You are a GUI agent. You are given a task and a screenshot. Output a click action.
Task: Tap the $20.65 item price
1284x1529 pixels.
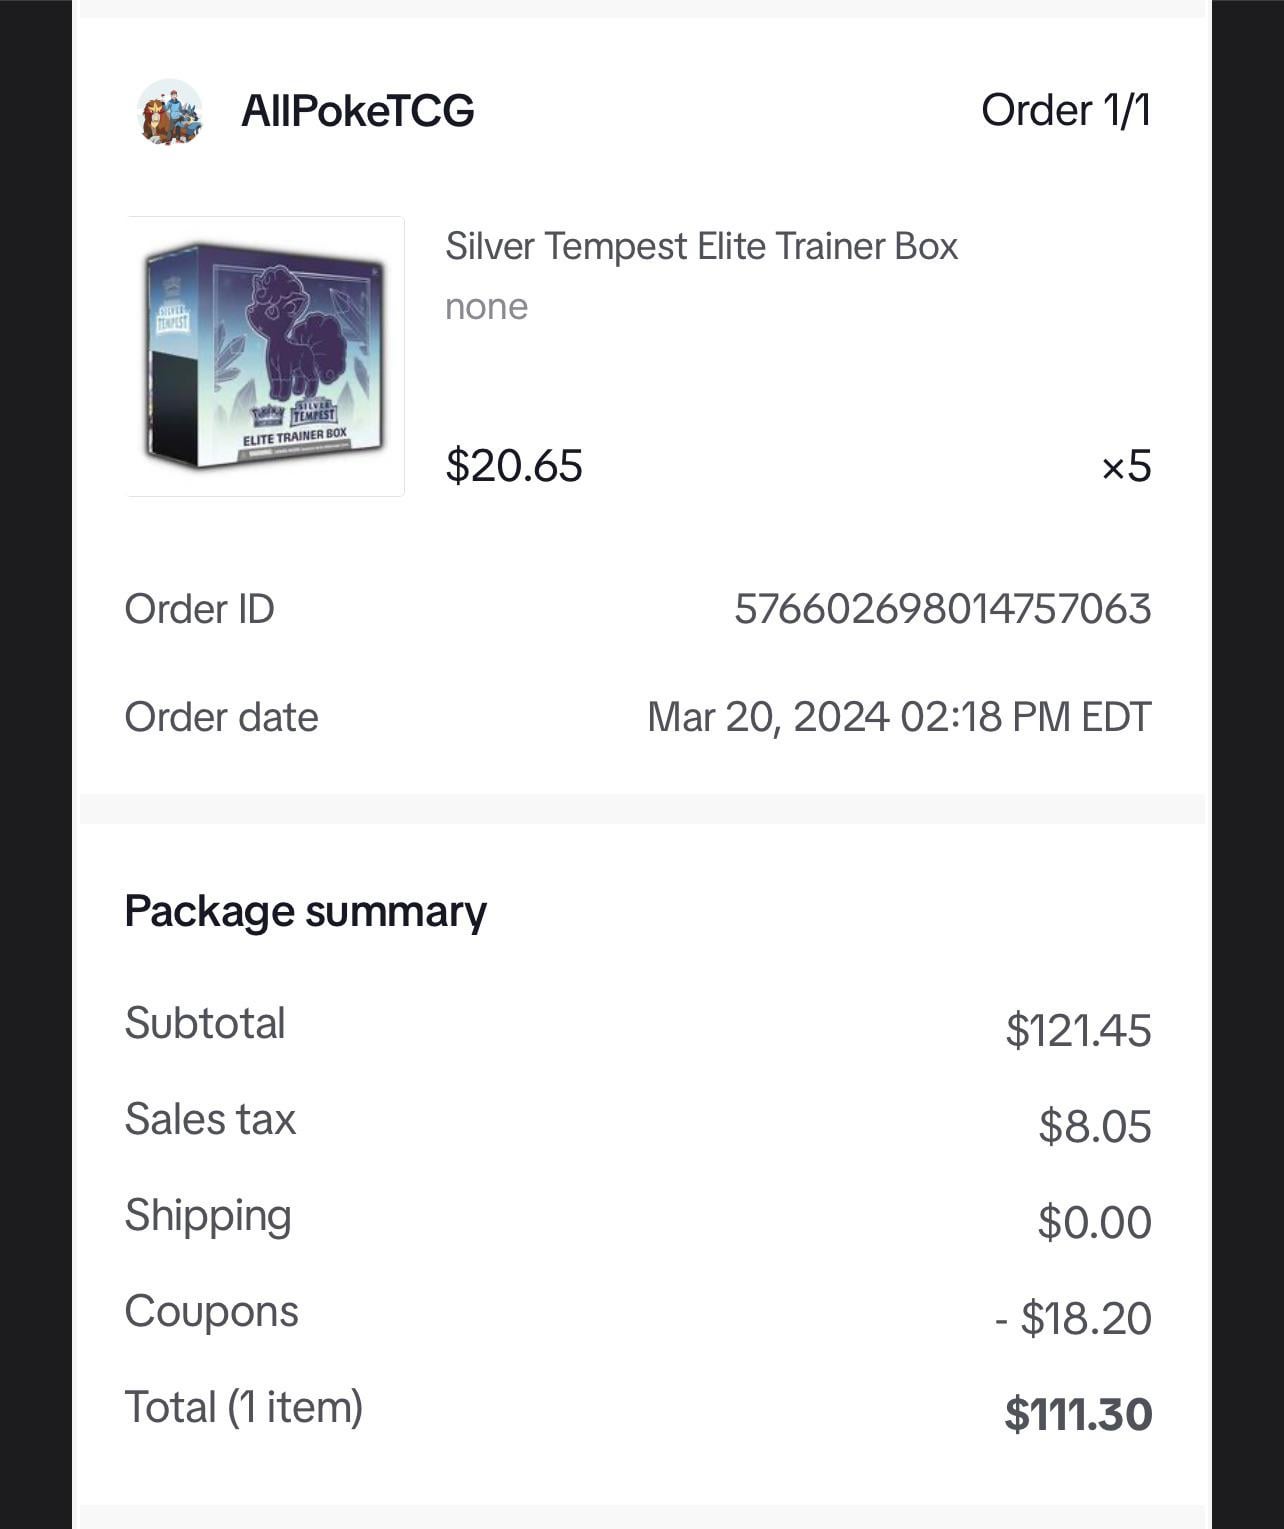tap(514, 466)
